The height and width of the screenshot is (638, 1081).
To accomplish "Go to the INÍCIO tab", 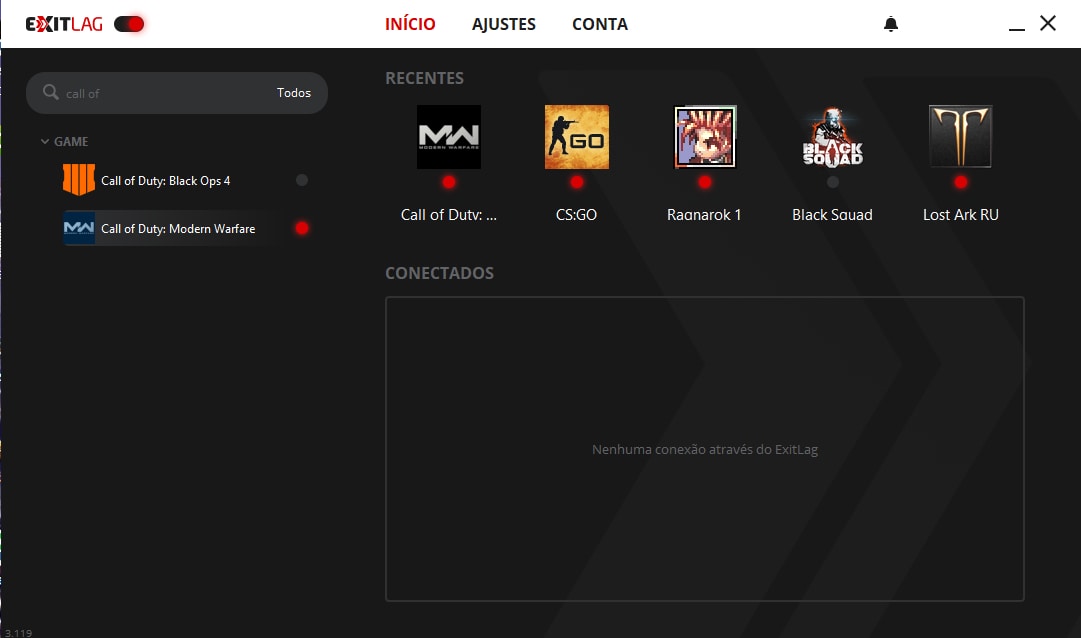I will [x=410, y=24].
